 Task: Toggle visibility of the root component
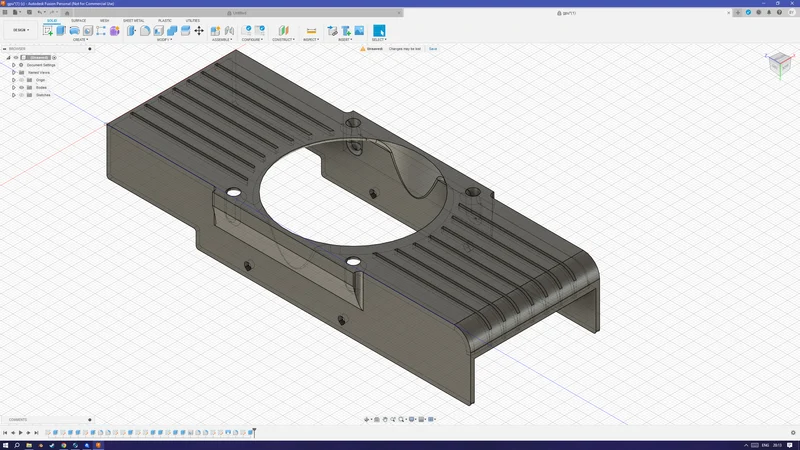16,58
